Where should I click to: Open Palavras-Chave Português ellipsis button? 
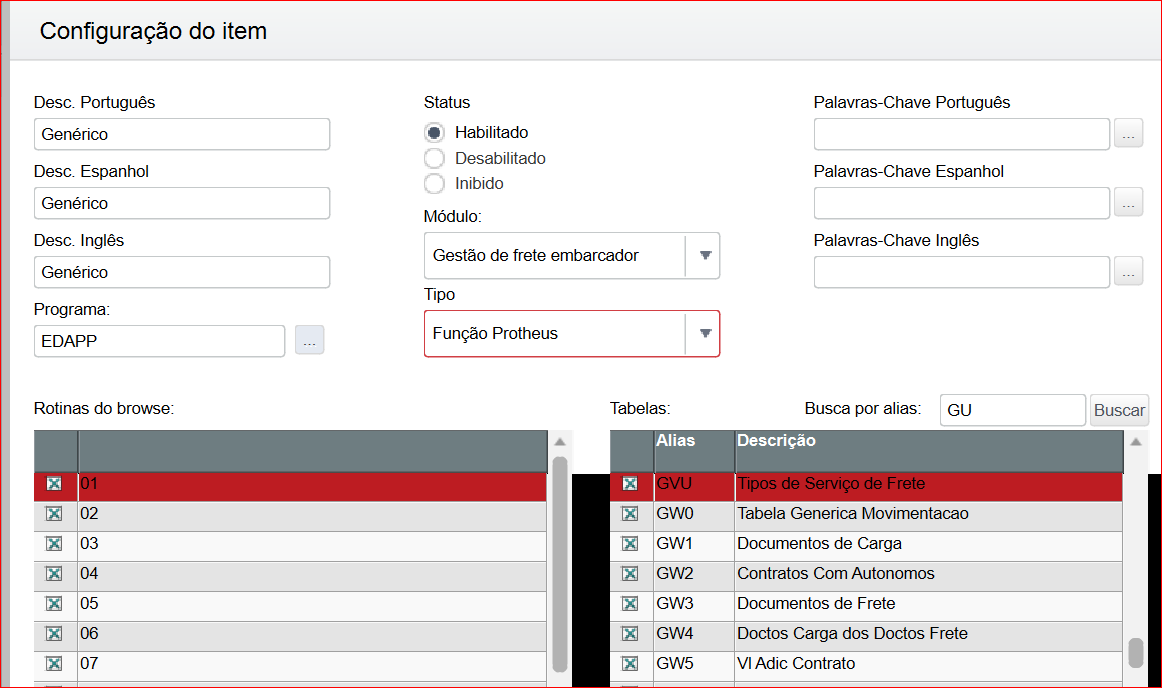pos(1128,134)
